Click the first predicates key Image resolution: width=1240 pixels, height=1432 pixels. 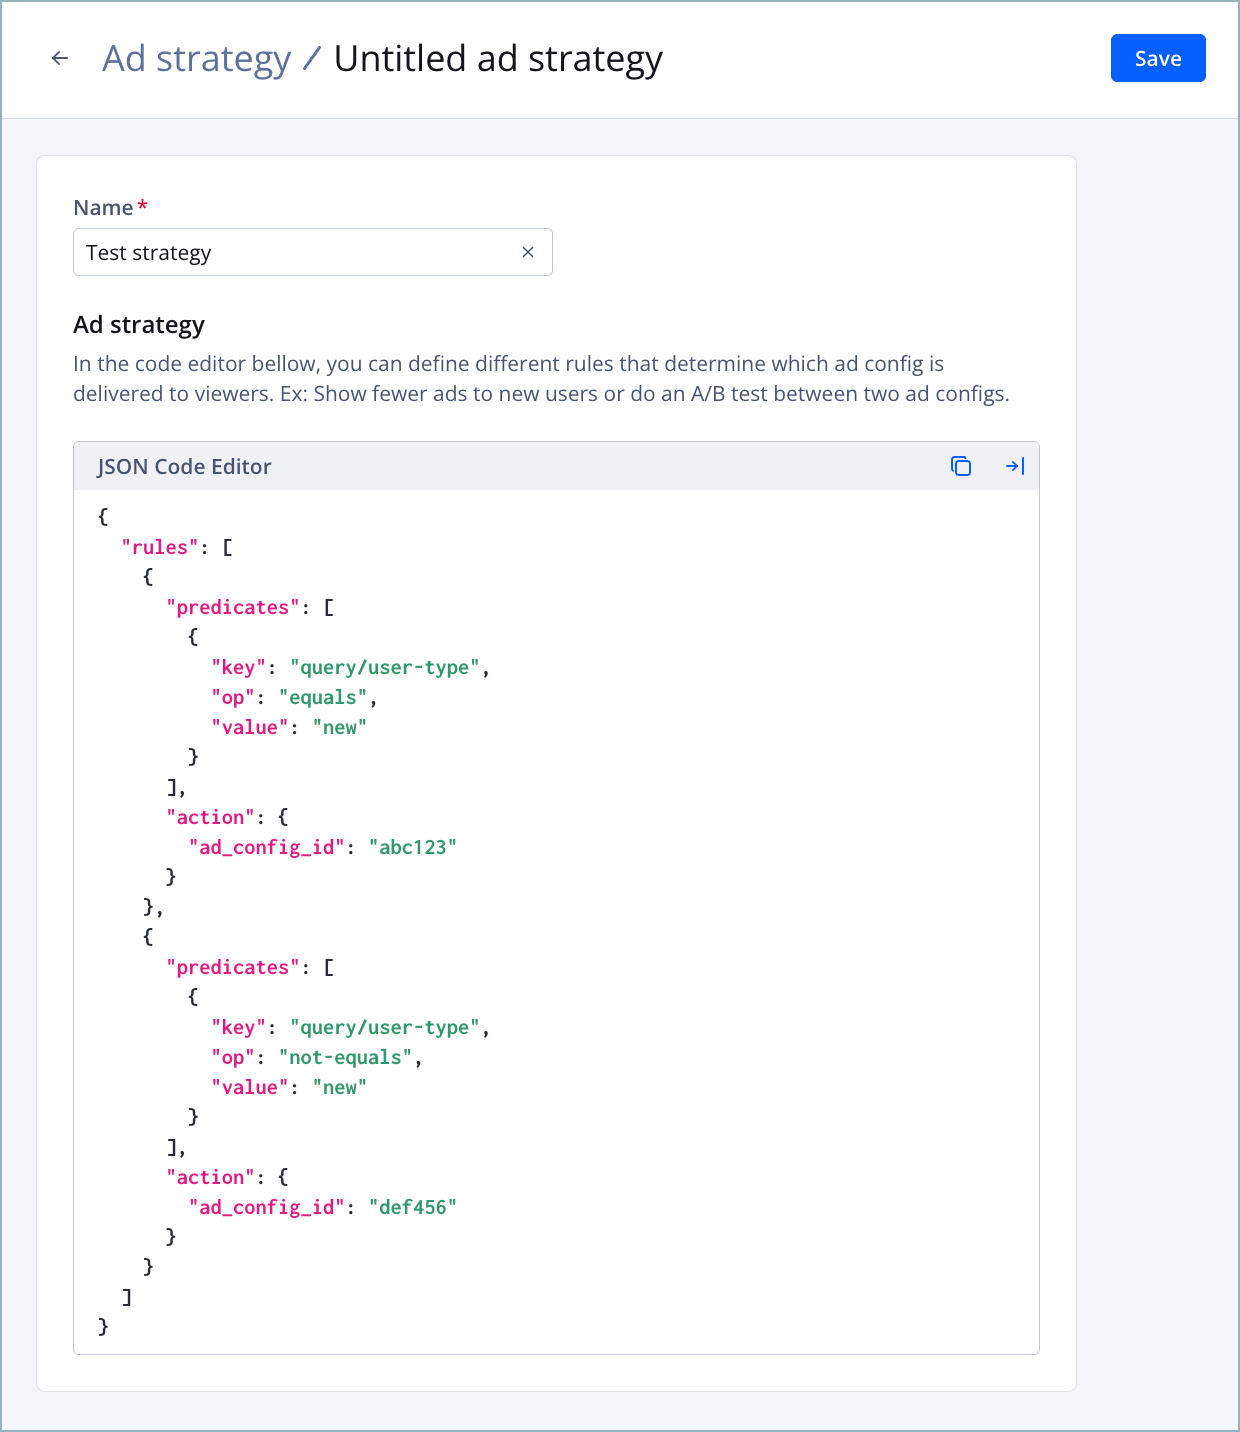(x=232, y=606)
